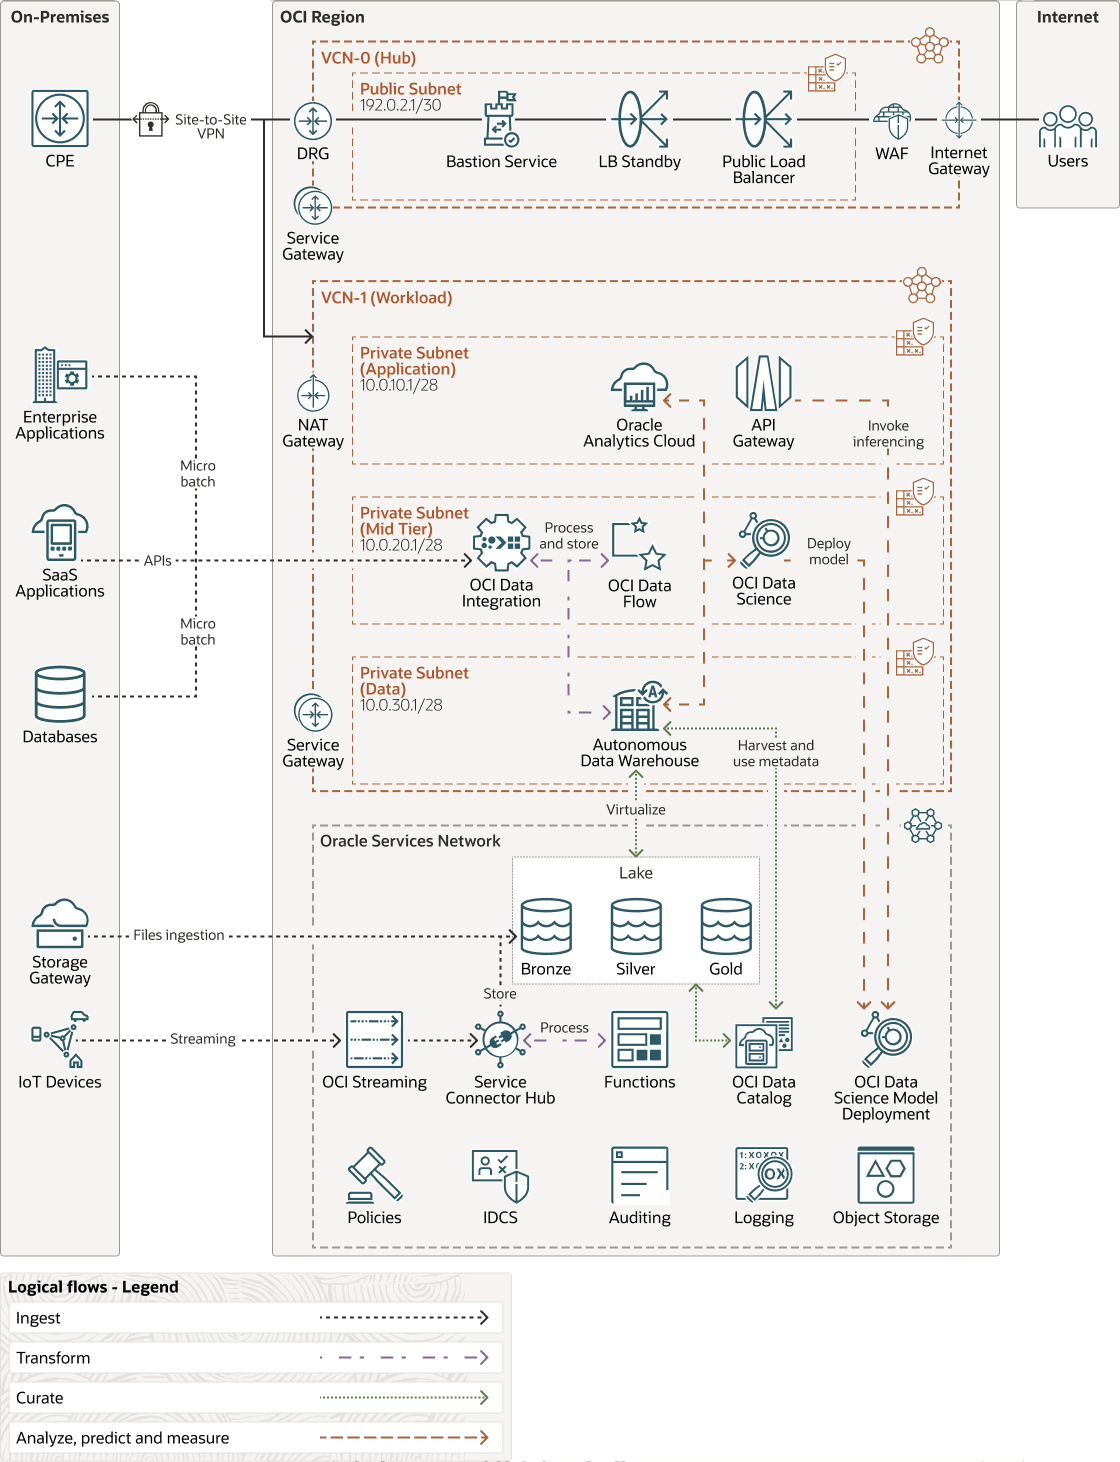1120x1462 pixels.
Task: Click the 10.0.10.1/28 subnet address
Action: 399,385
